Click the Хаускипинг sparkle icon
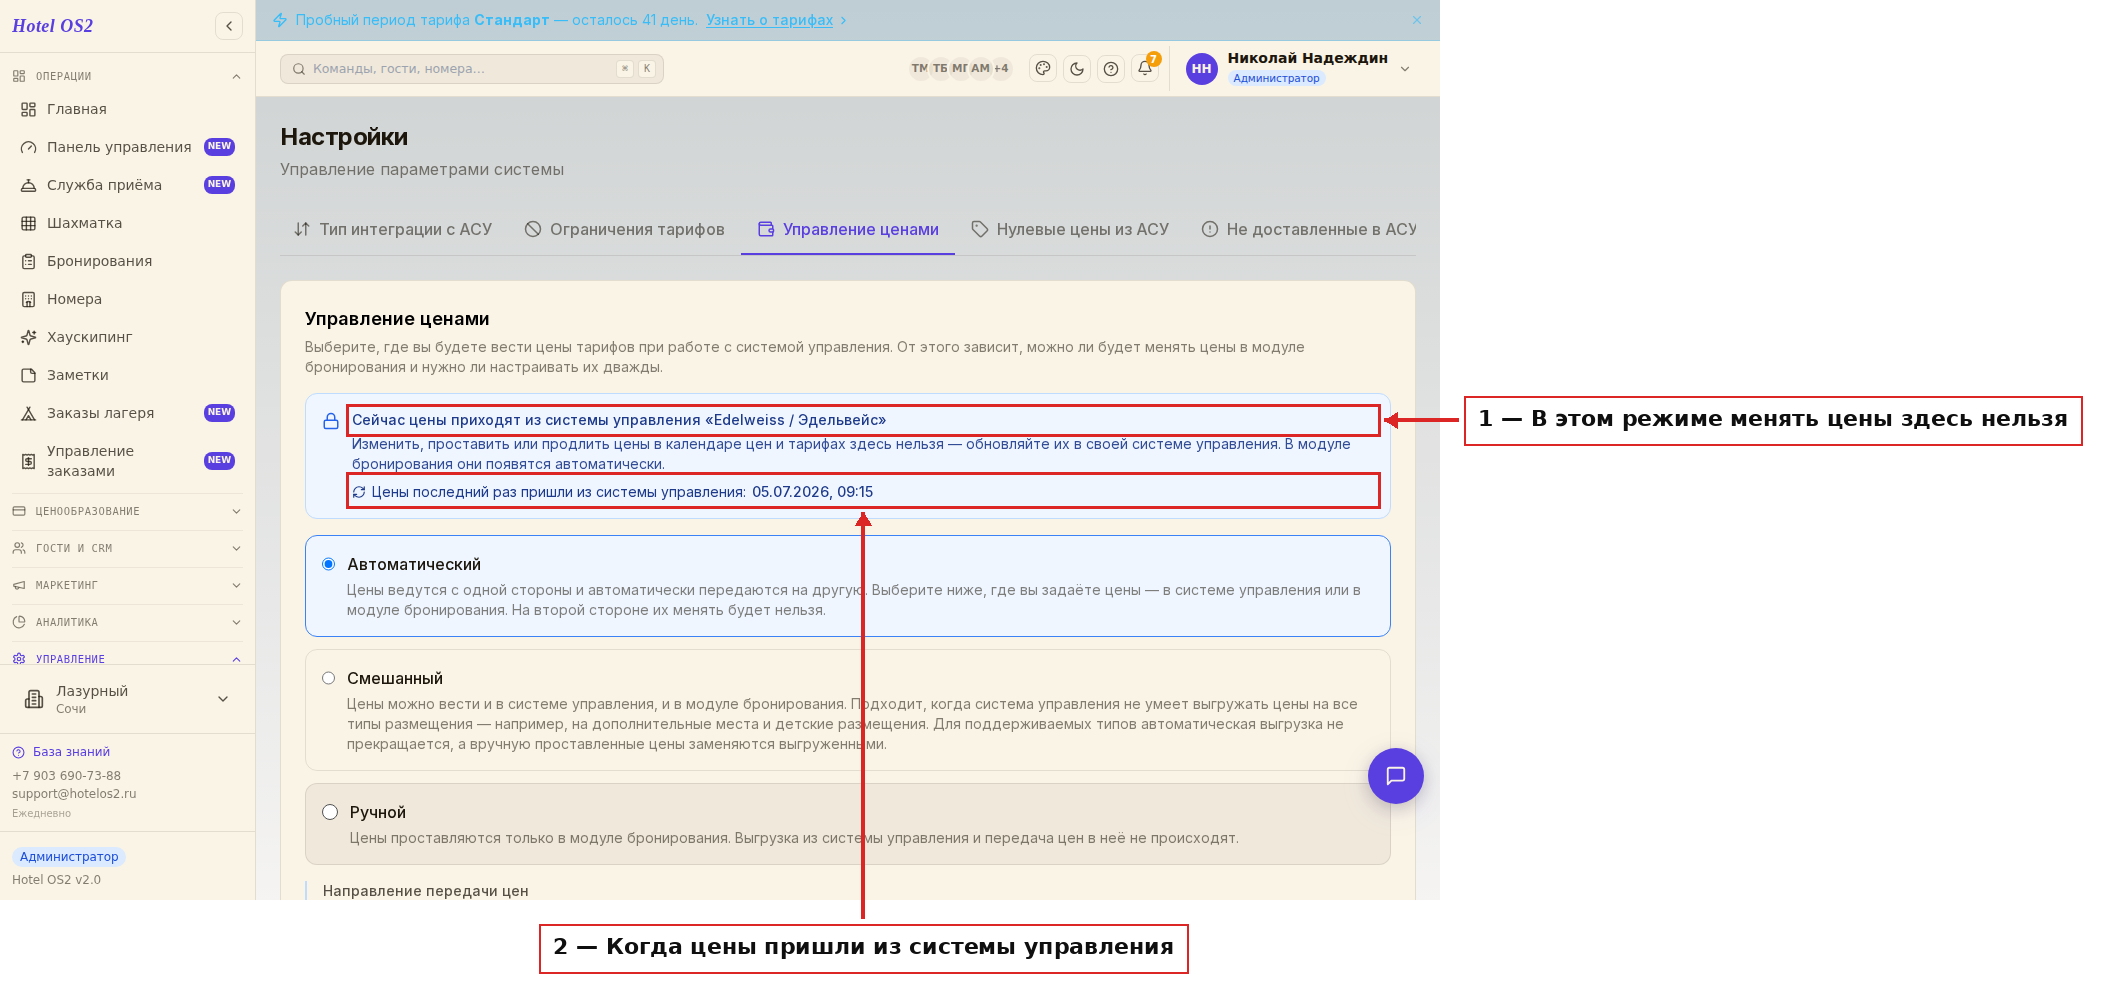 [x=29, y=337]
